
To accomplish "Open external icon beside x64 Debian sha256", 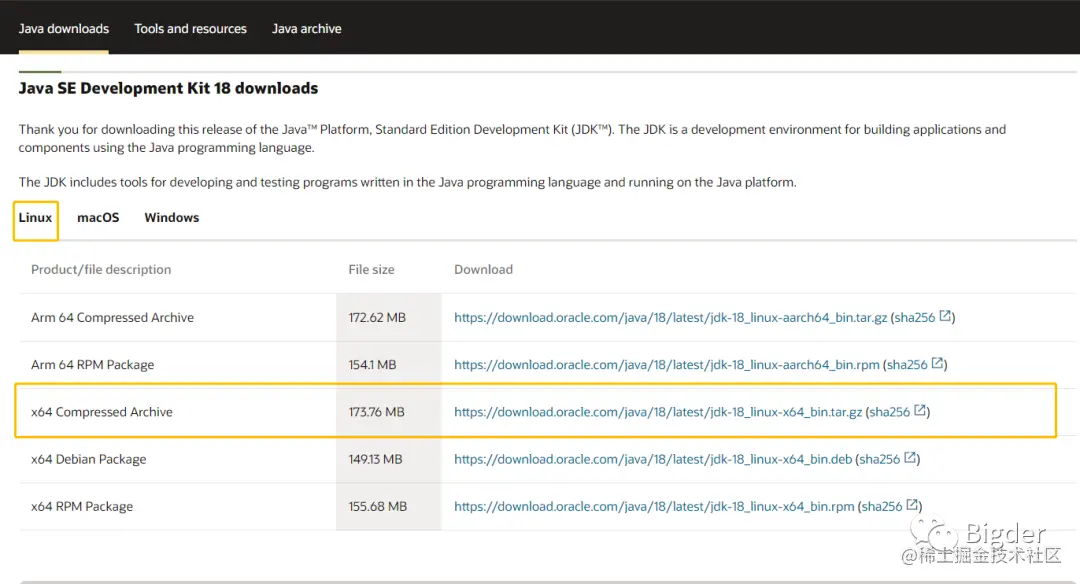I will click(x=911, y=458).
